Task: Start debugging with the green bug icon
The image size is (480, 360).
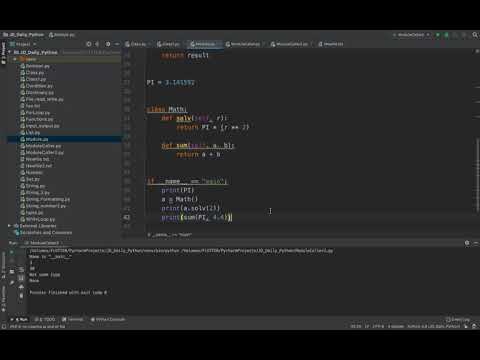Action: click(x=447, y=35)
